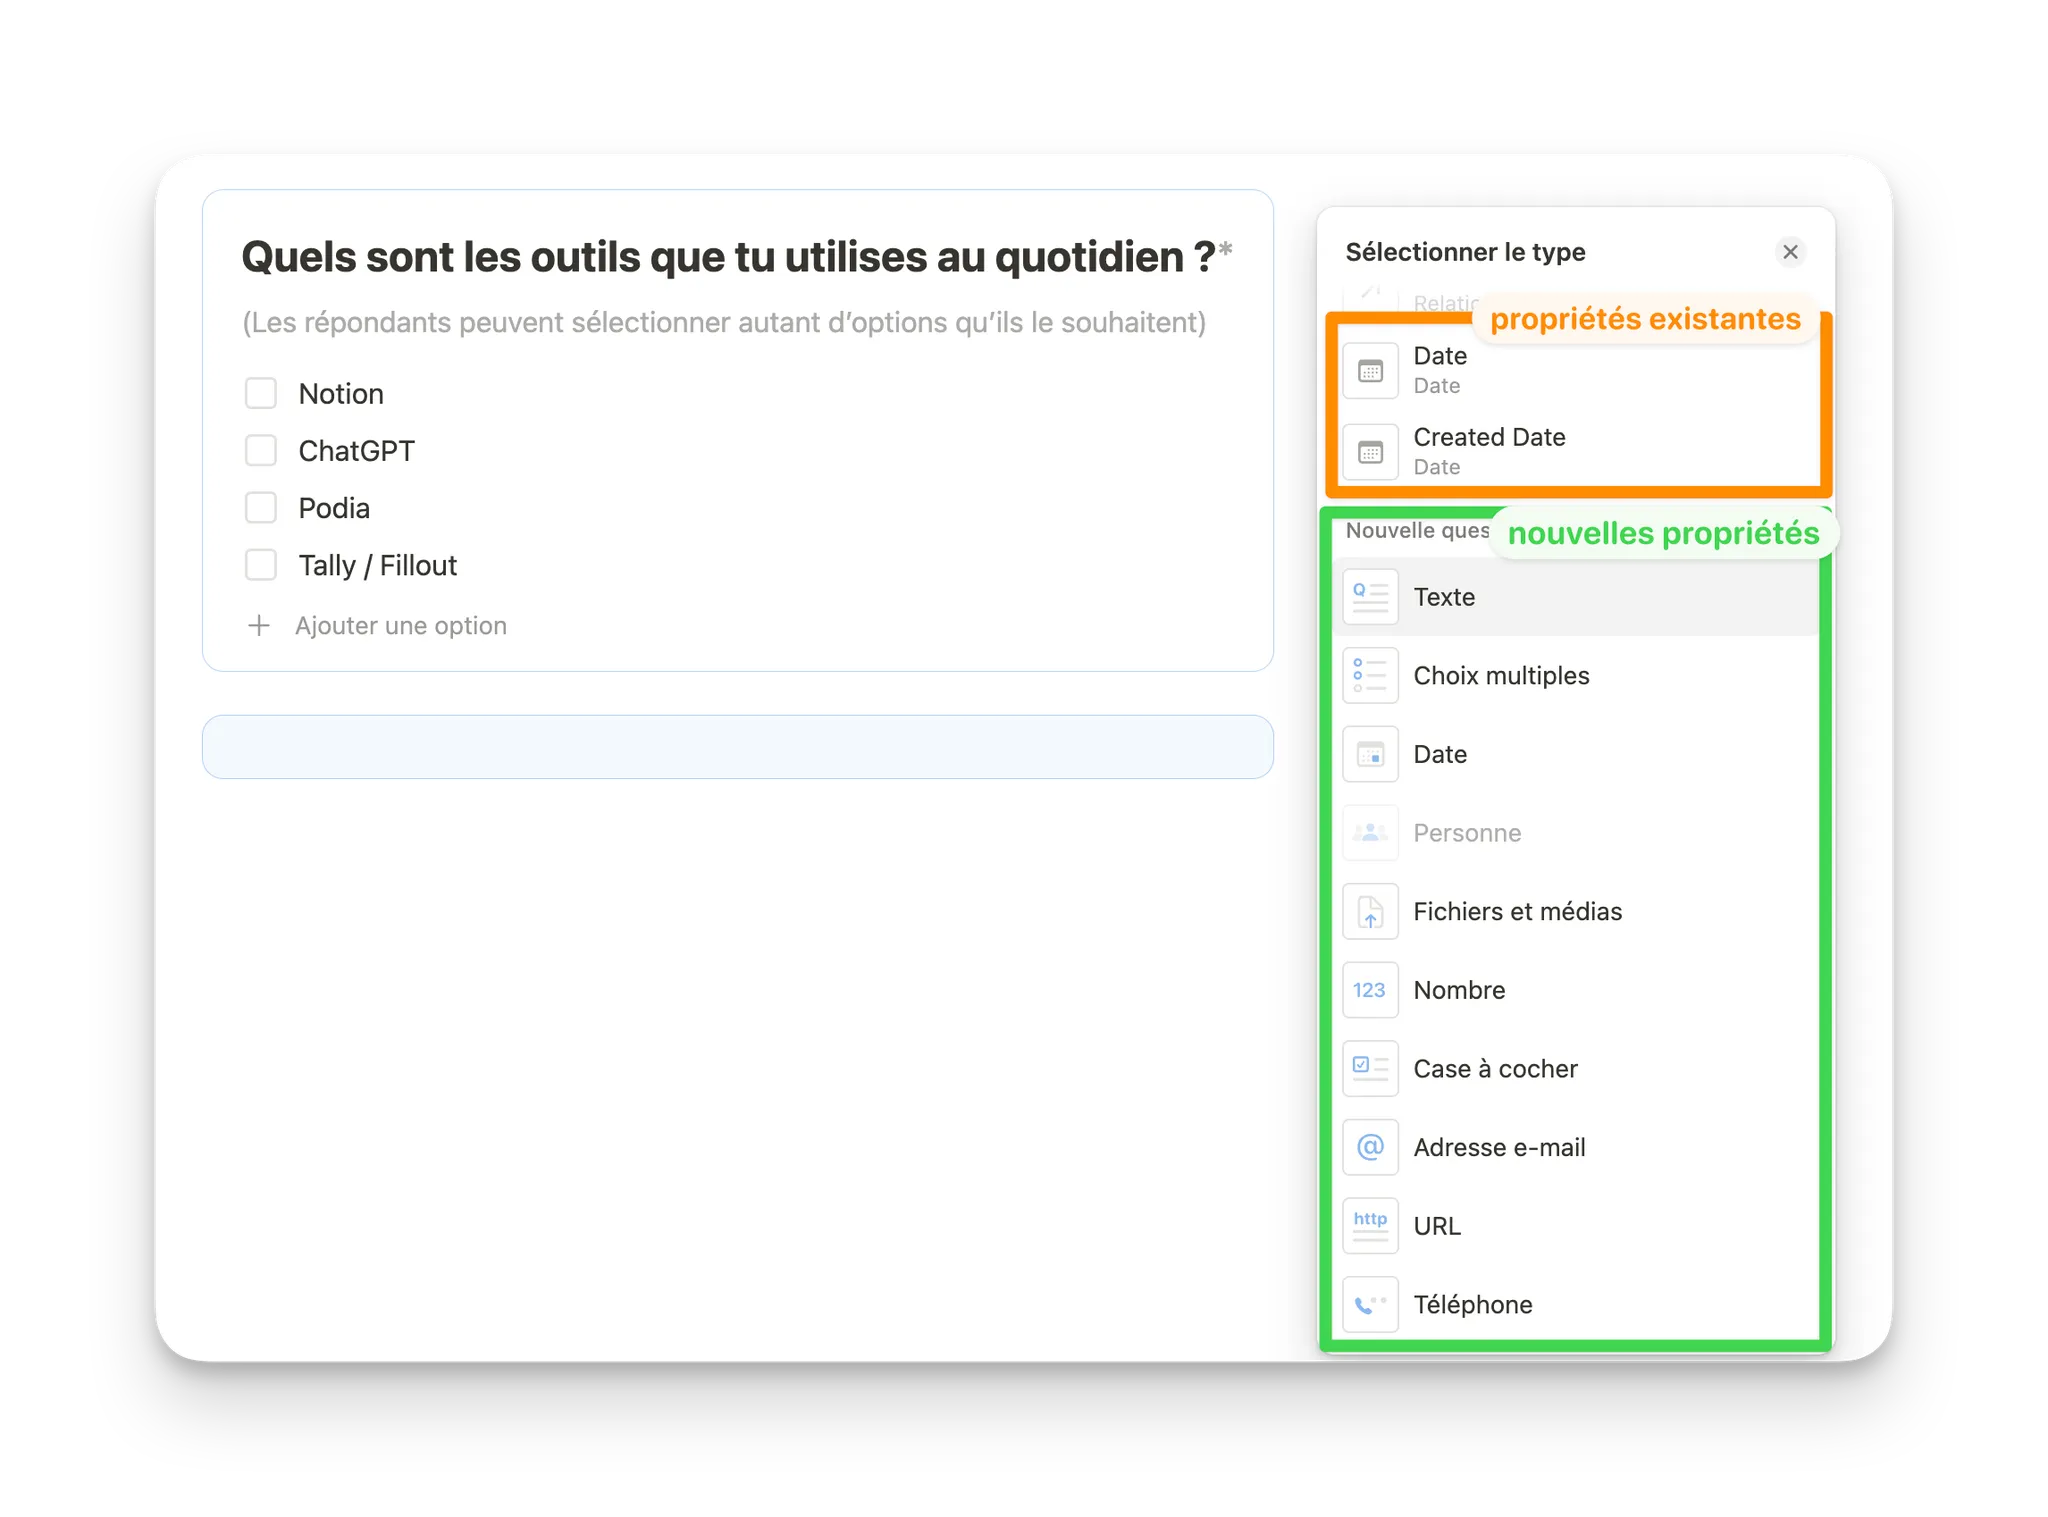Screen dimensions: 2048x1517
Task: Click the Adresse e-mail at-sign icon
Action: point(1370,1147)
